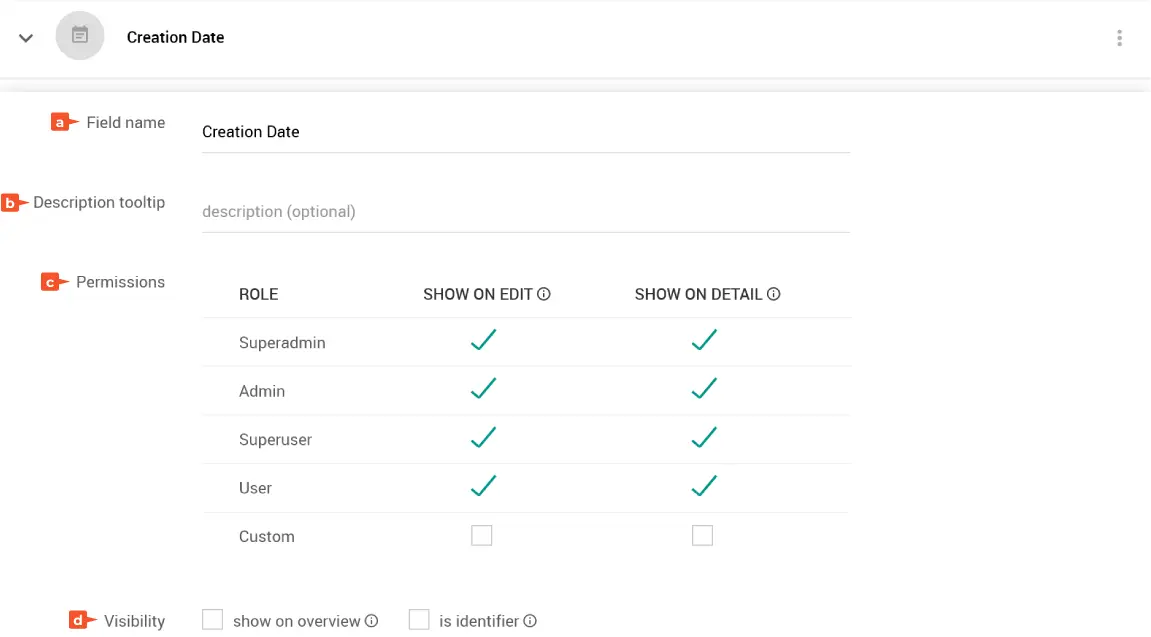1151x637 pixels.
Task: Click the Creation Date header title
Action: (x=175, y=38)
